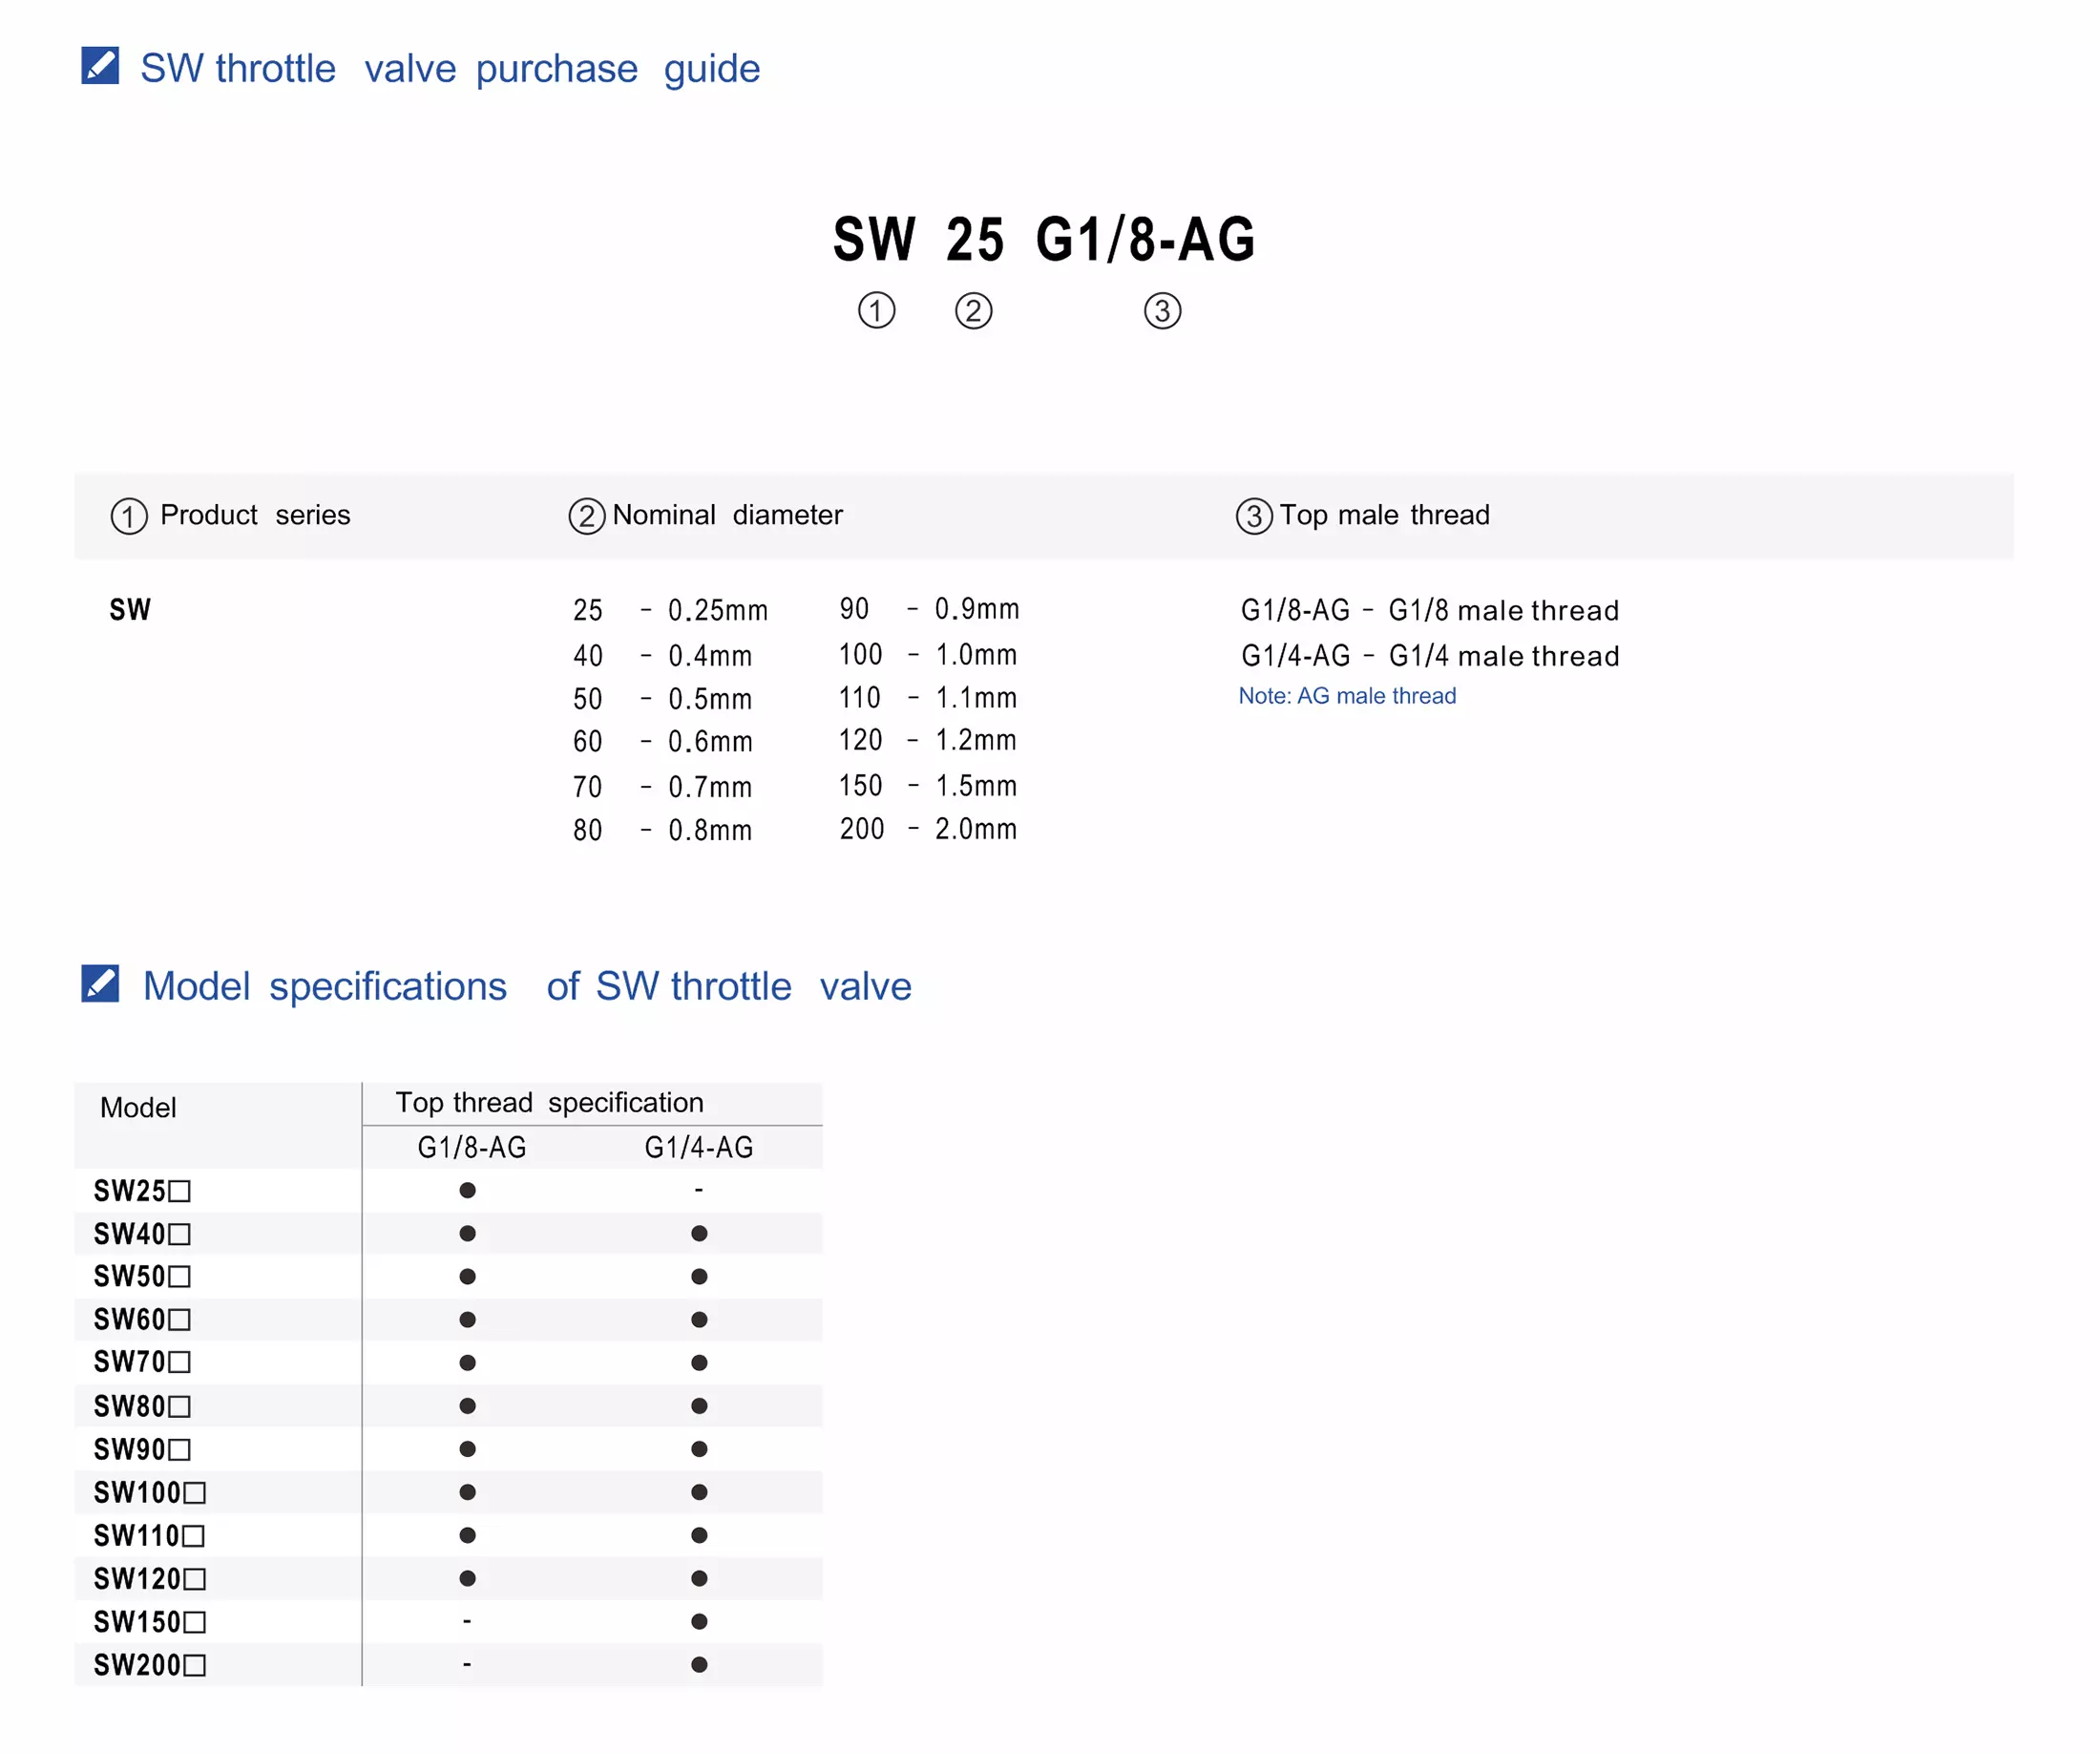This screenshot has height=1753, width=2100.
Task: Click the G1/8-AG column header
Action: [x=472, y=1148]
